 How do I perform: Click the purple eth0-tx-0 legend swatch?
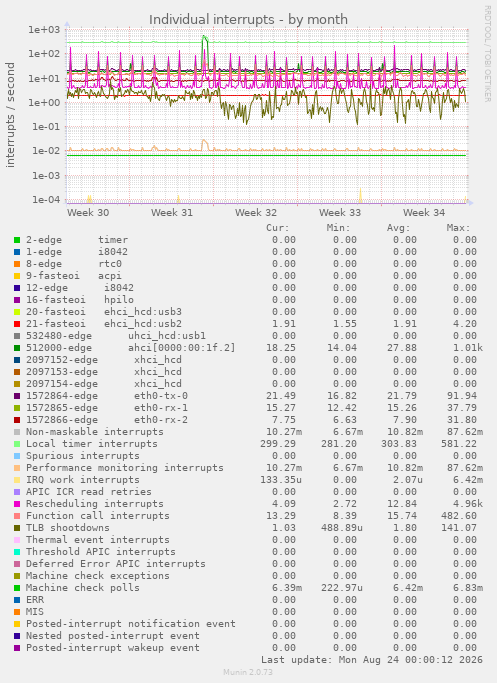[x=17, y=396]
